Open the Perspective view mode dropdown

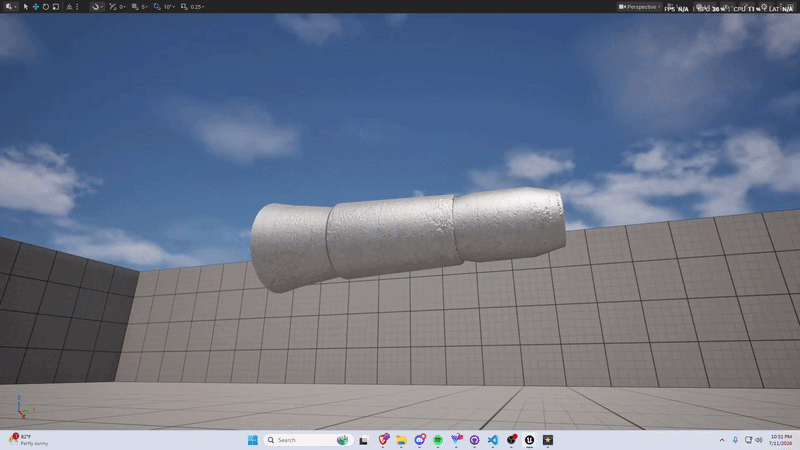tap(640, 7)
